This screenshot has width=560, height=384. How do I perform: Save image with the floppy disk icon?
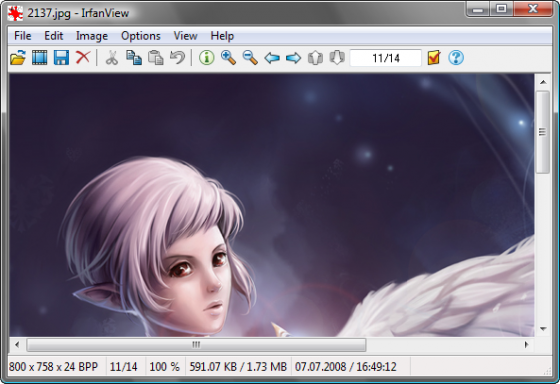click(61, 58)
